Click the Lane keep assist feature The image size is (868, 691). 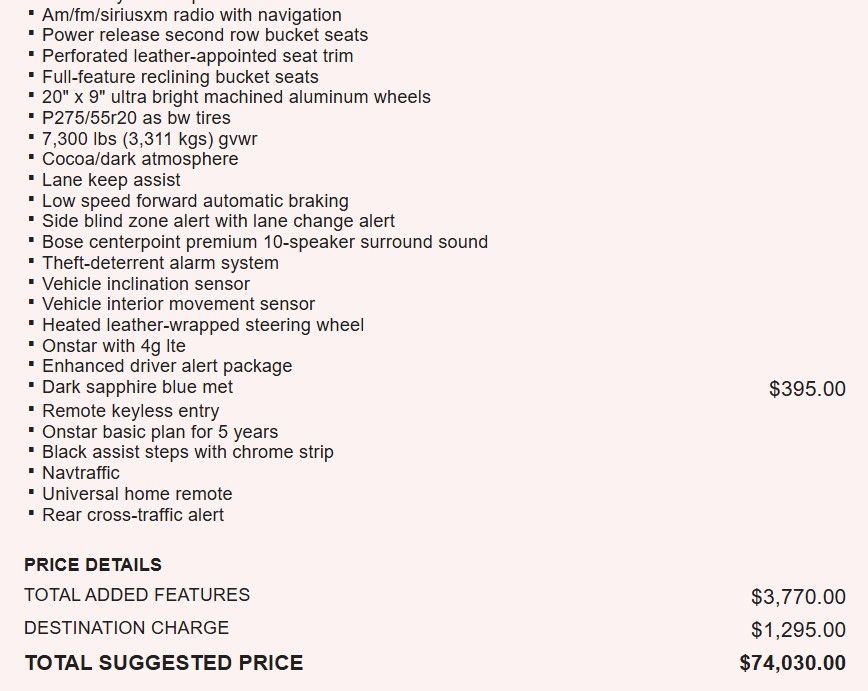pos(111,180)
